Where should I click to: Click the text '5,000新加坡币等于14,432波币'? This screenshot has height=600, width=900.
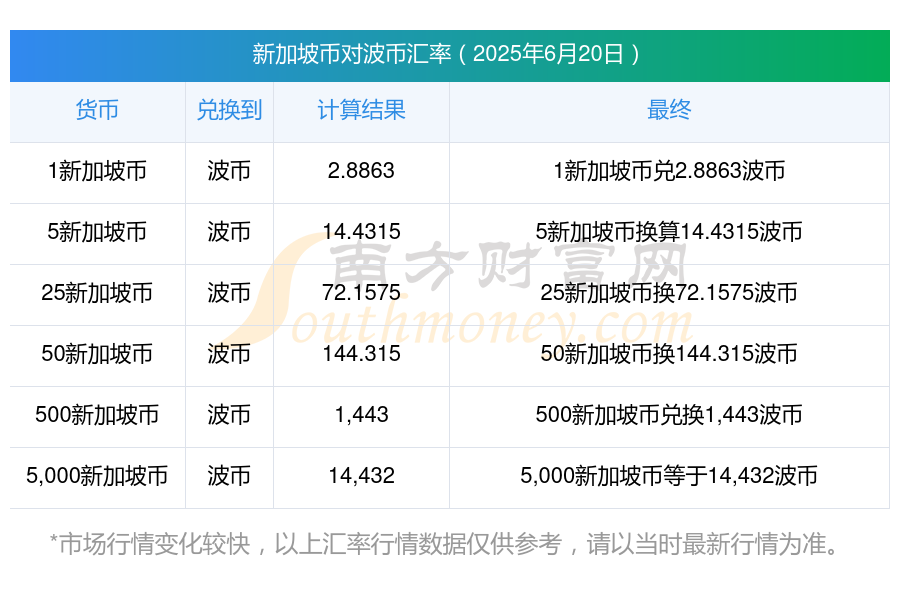pos(669,476)
